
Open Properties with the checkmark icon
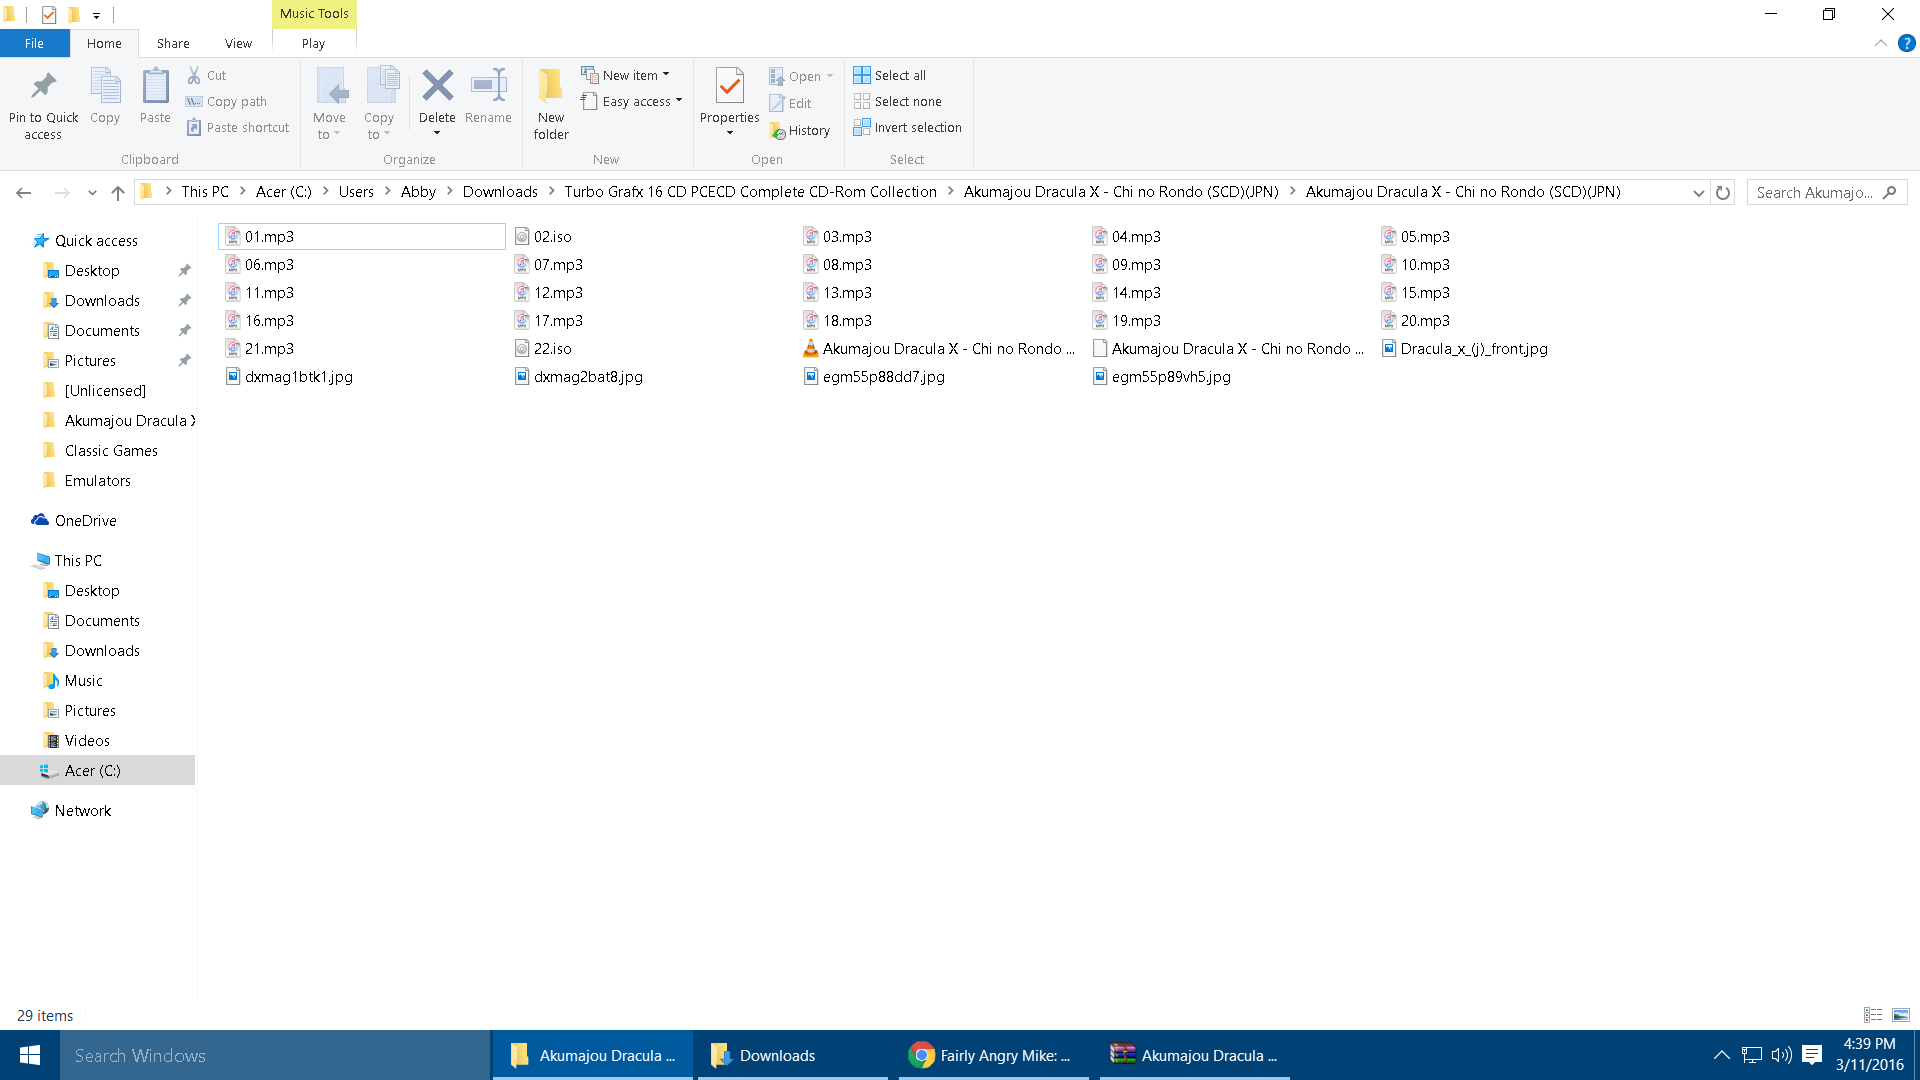click(730, 88)
